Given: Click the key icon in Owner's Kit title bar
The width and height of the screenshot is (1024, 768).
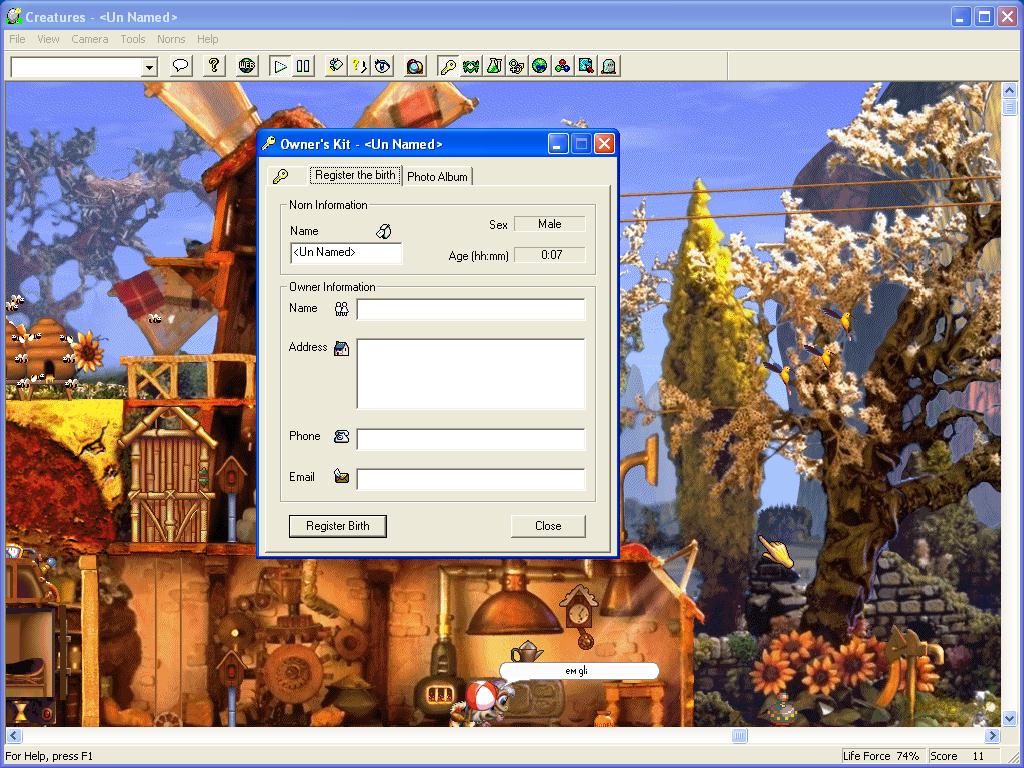Looking at the screenshot, I should [268, 144].
